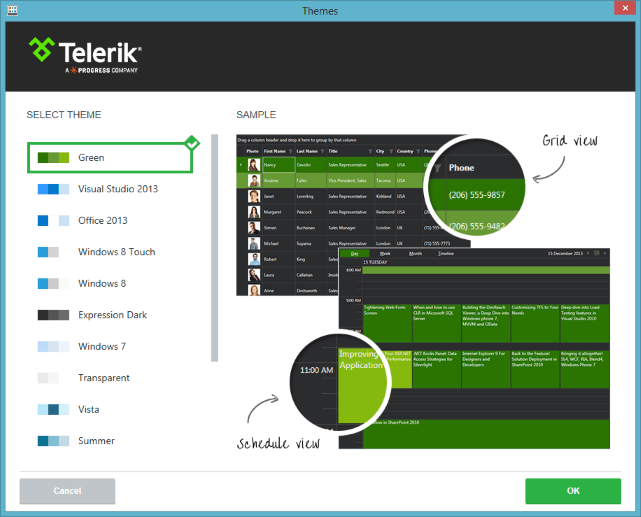Select the Green theme swatch
Image resolution: width=641 pixels, height=517 pixels.
53,157
